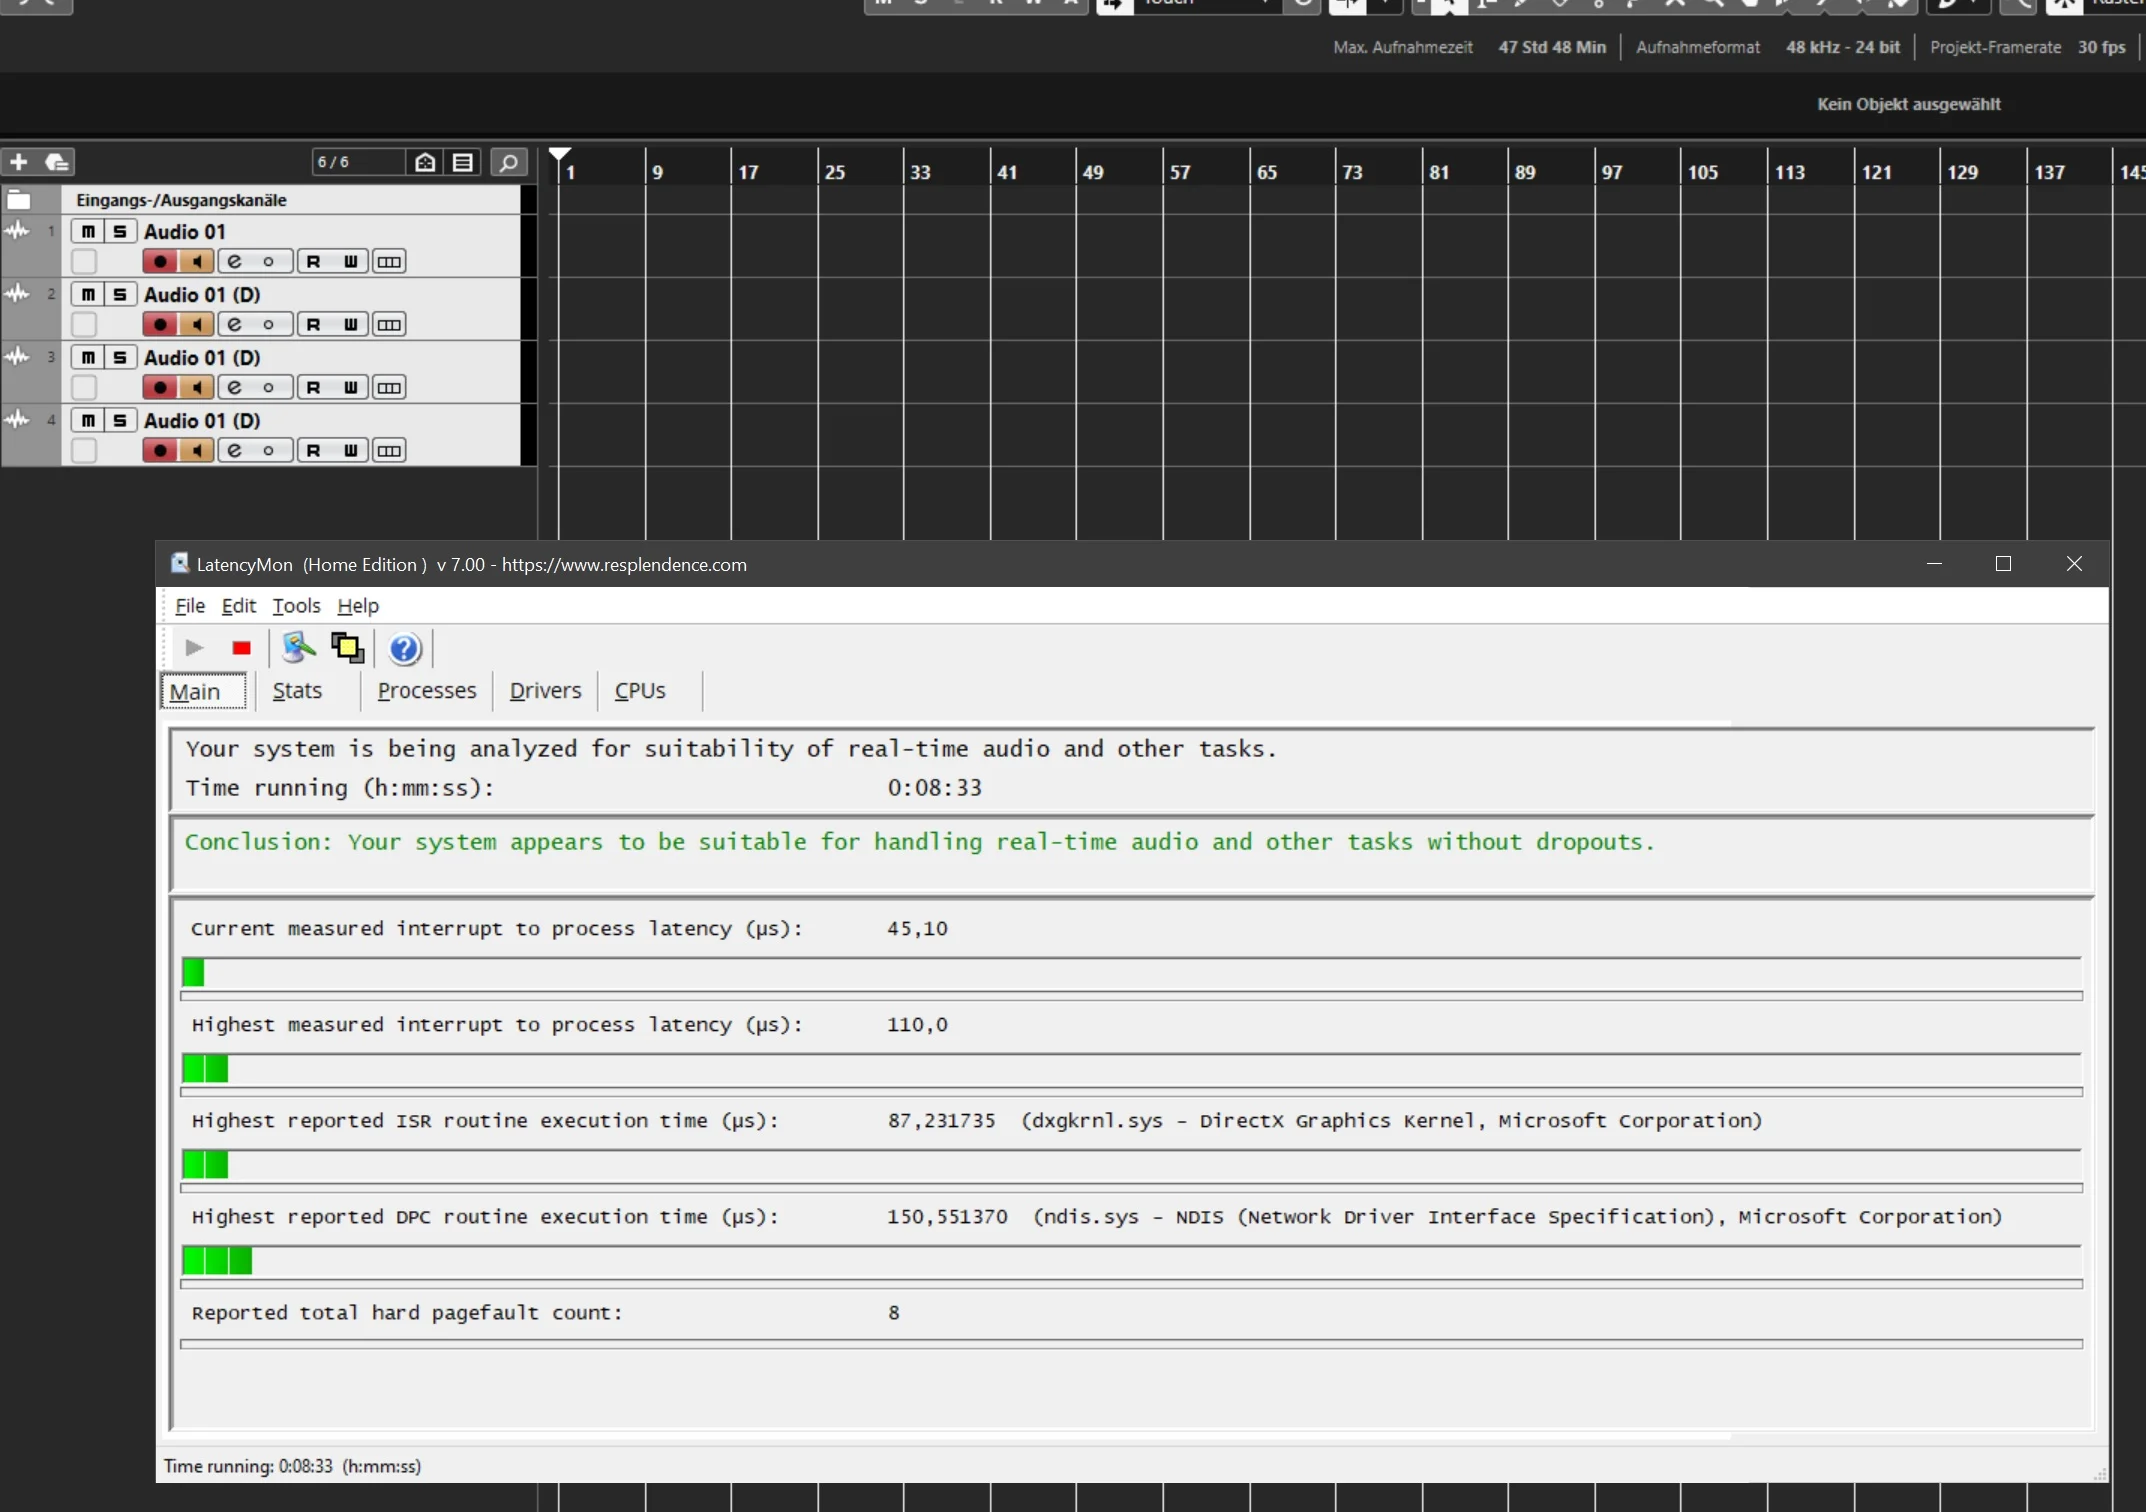Viewport: 2146px width, 1512px height.
Task: Click the Find Tracks magnifier icon
Action: tap(509, 162)
